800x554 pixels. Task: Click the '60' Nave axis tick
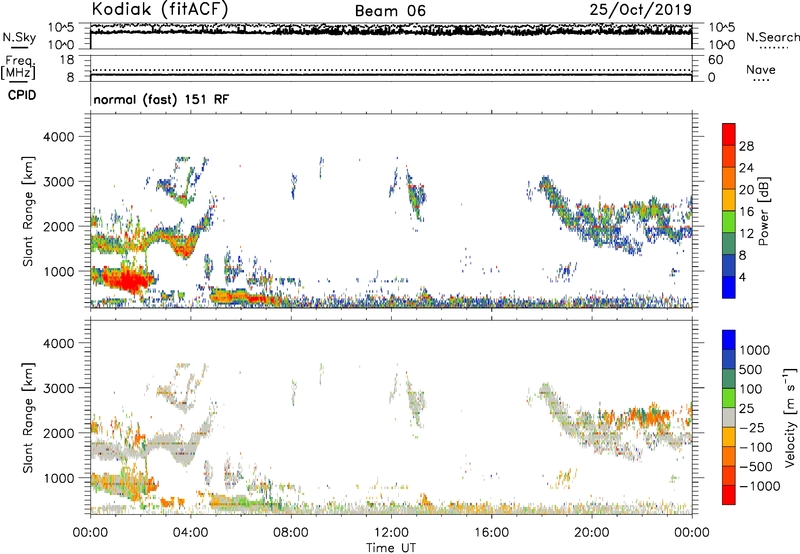click(715, 60)
